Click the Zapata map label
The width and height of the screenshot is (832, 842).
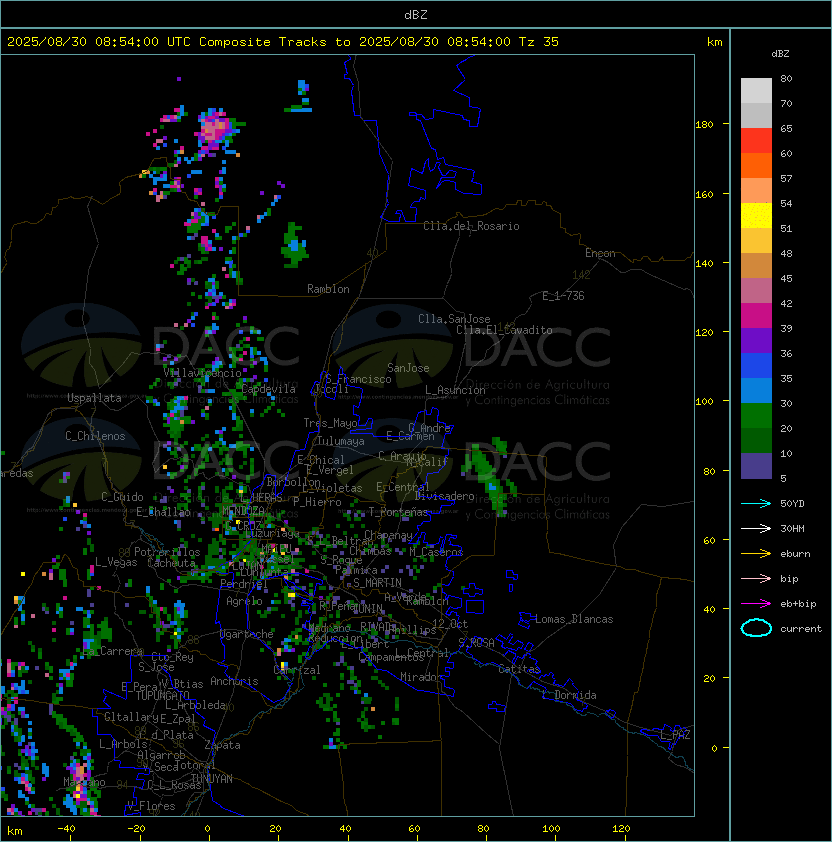222,745
